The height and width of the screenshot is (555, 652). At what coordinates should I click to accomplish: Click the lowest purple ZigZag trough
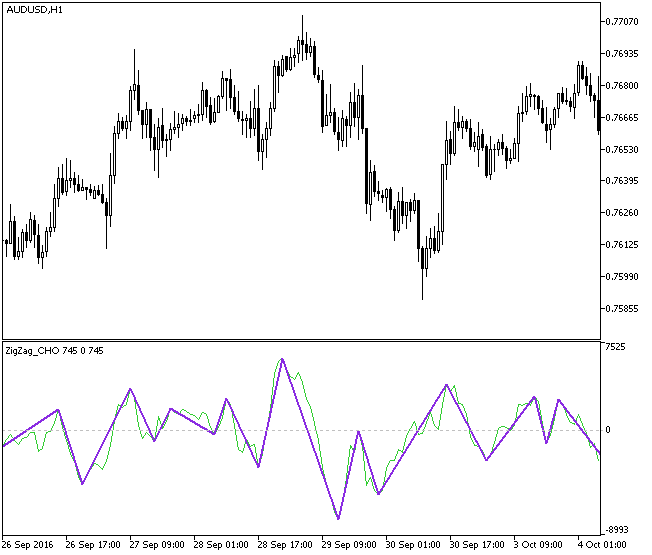[x=339, y=519]
